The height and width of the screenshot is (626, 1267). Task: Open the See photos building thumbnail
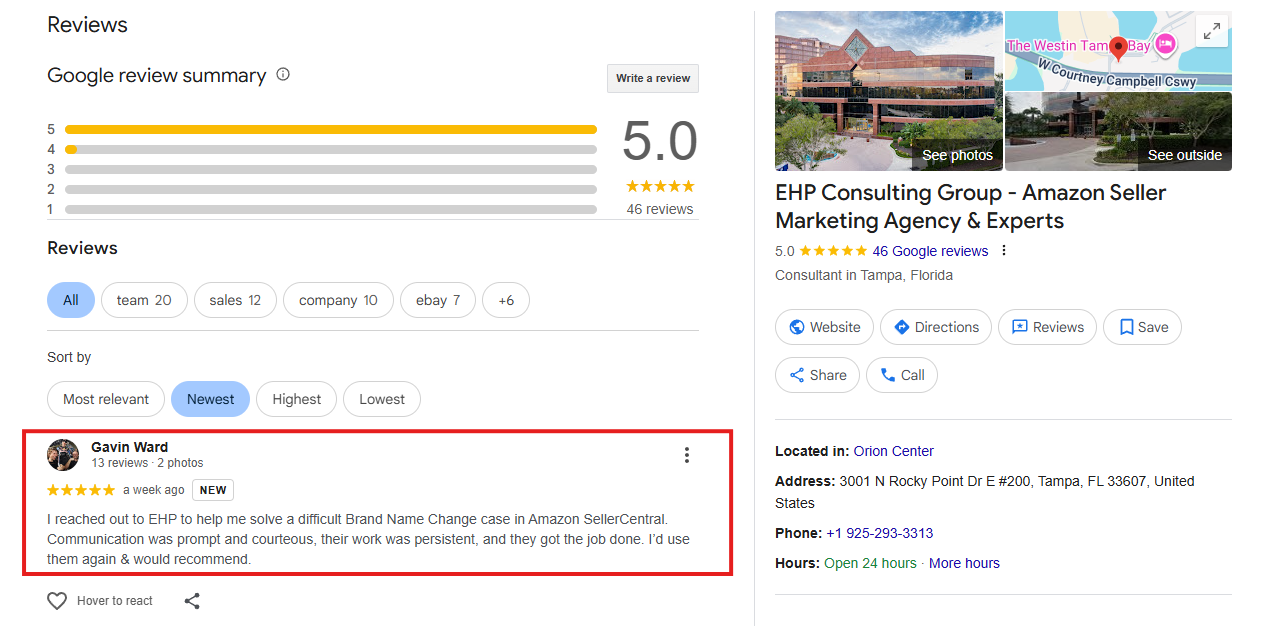tap(888, 91)
